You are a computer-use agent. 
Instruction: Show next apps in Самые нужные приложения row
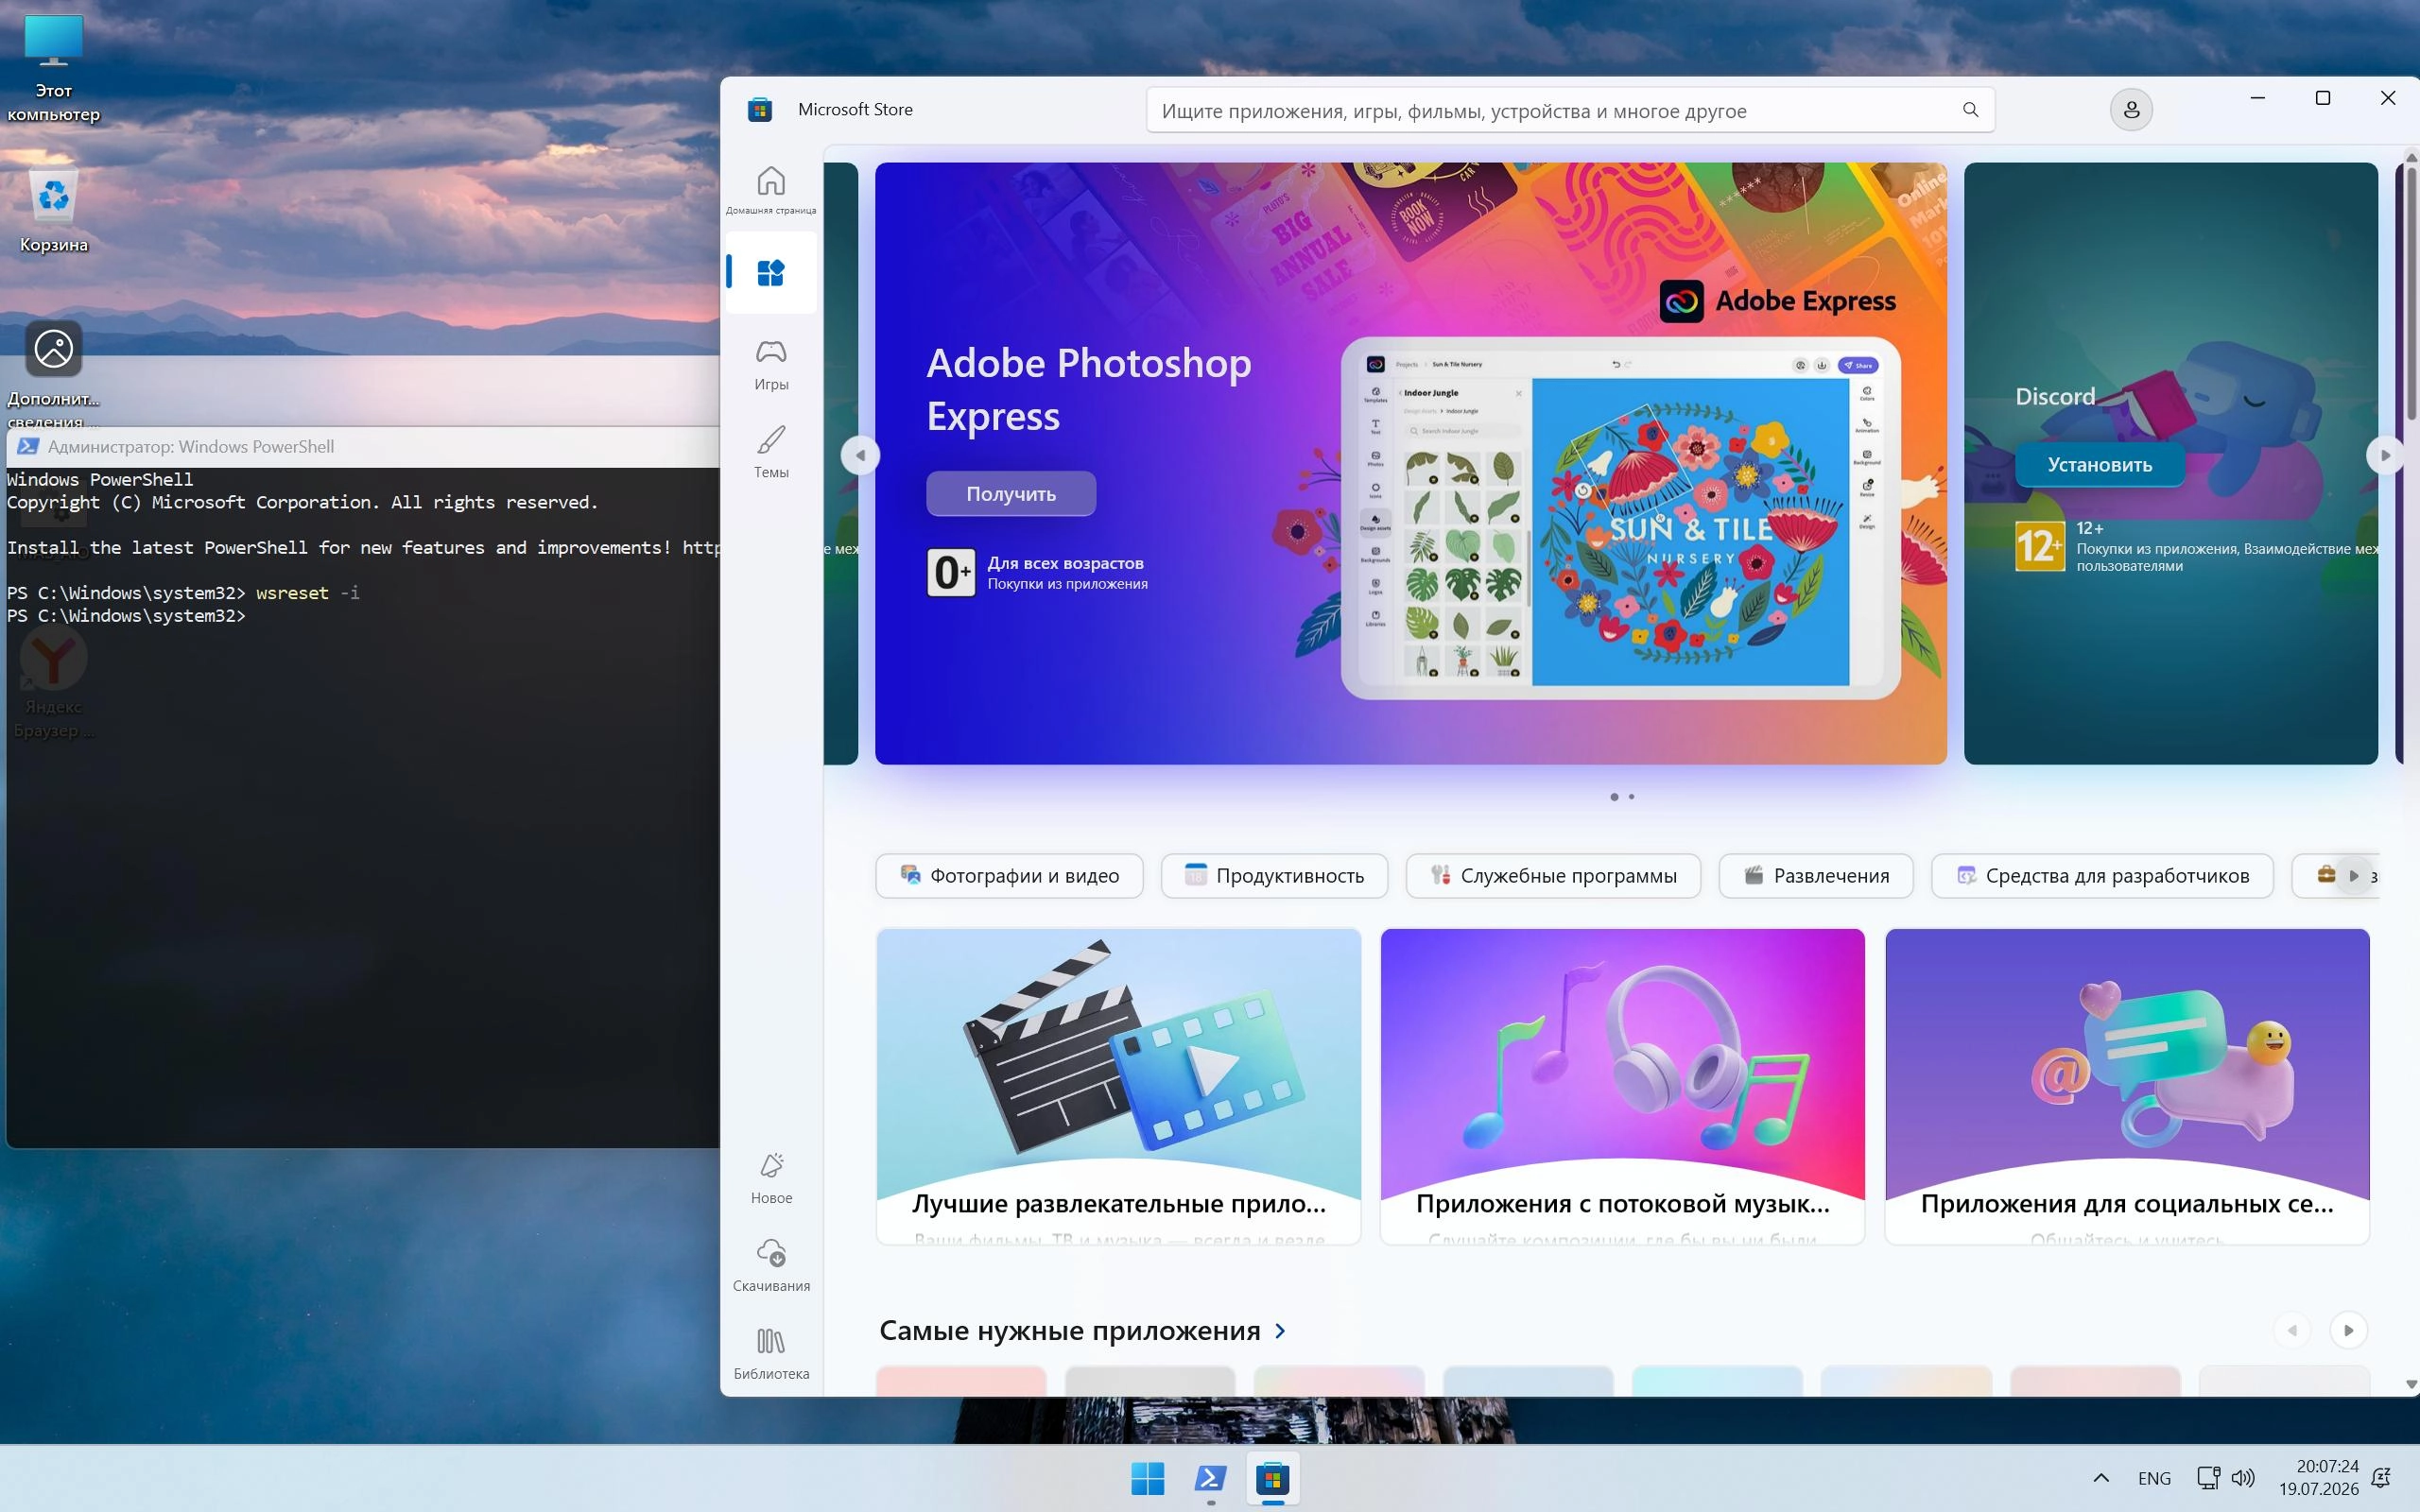[x=2348, y=1330]
